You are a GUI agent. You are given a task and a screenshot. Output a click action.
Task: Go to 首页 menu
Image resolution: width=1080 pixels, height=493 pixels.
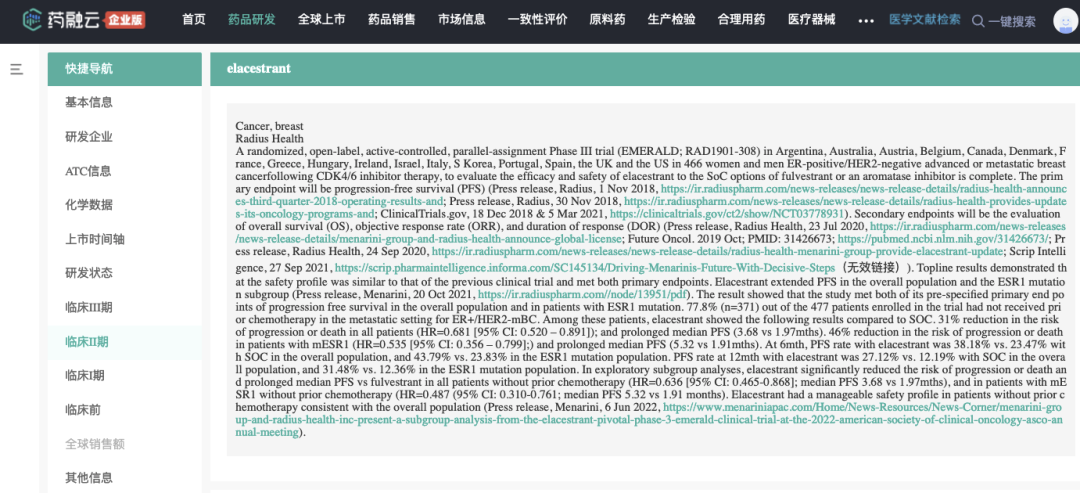(194, 20)
